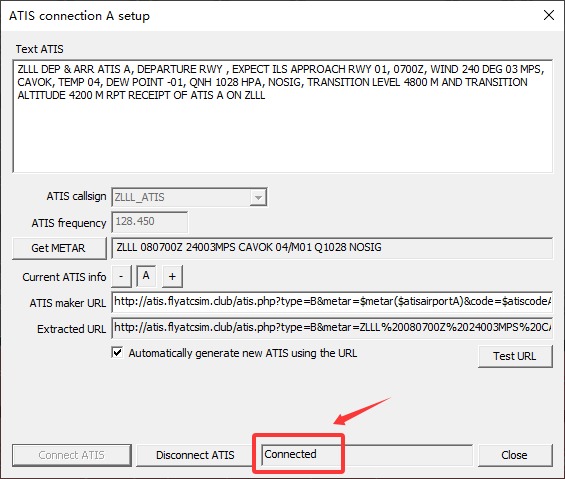Click the ATIS maker URL field
The width and height of the screenshot is (565, 479).
(332, 302)
